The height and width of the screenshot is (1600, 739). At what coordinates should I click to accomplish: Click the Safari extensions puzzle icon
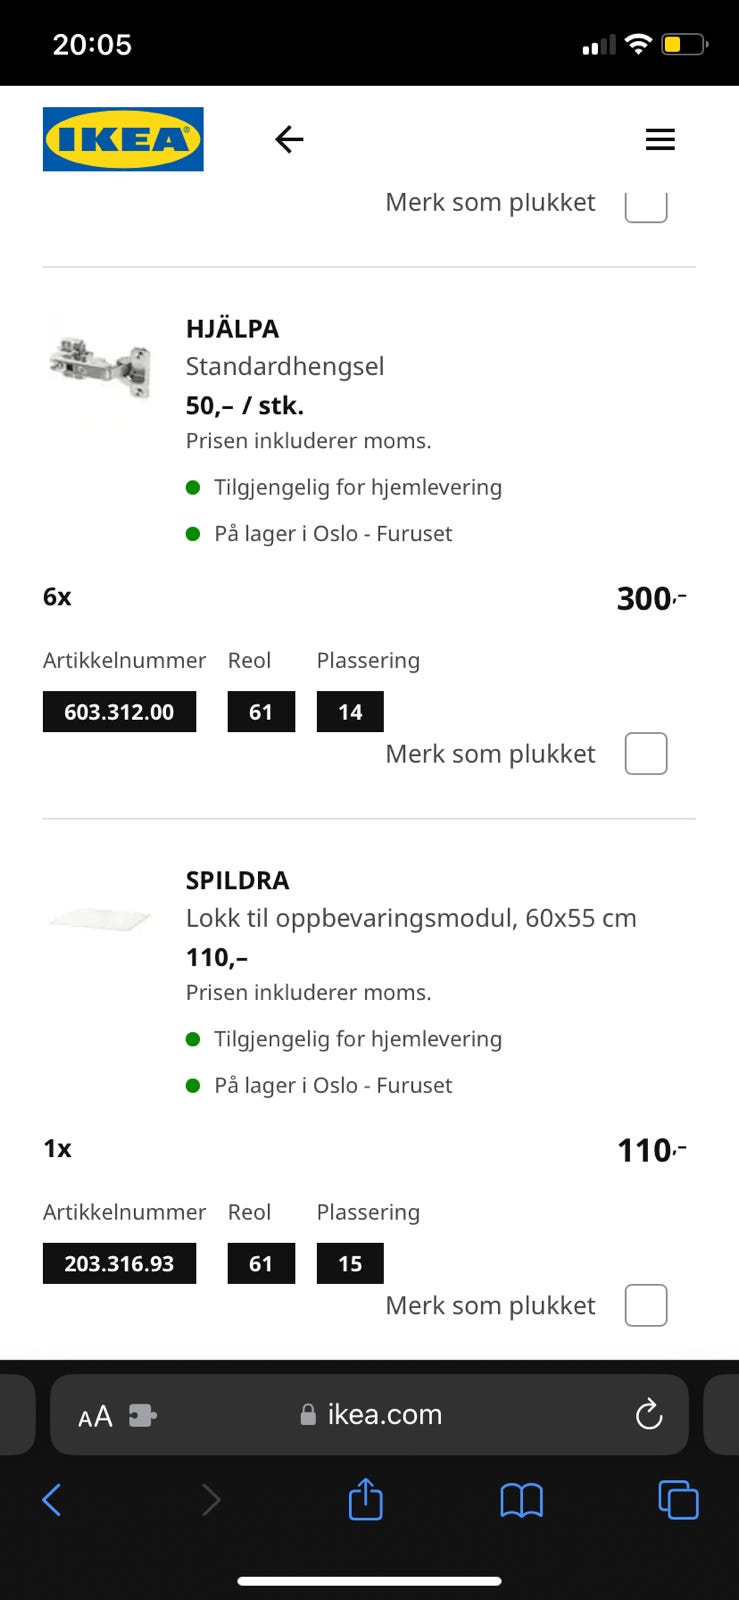pyautogui.click(x=143, y=1415)
